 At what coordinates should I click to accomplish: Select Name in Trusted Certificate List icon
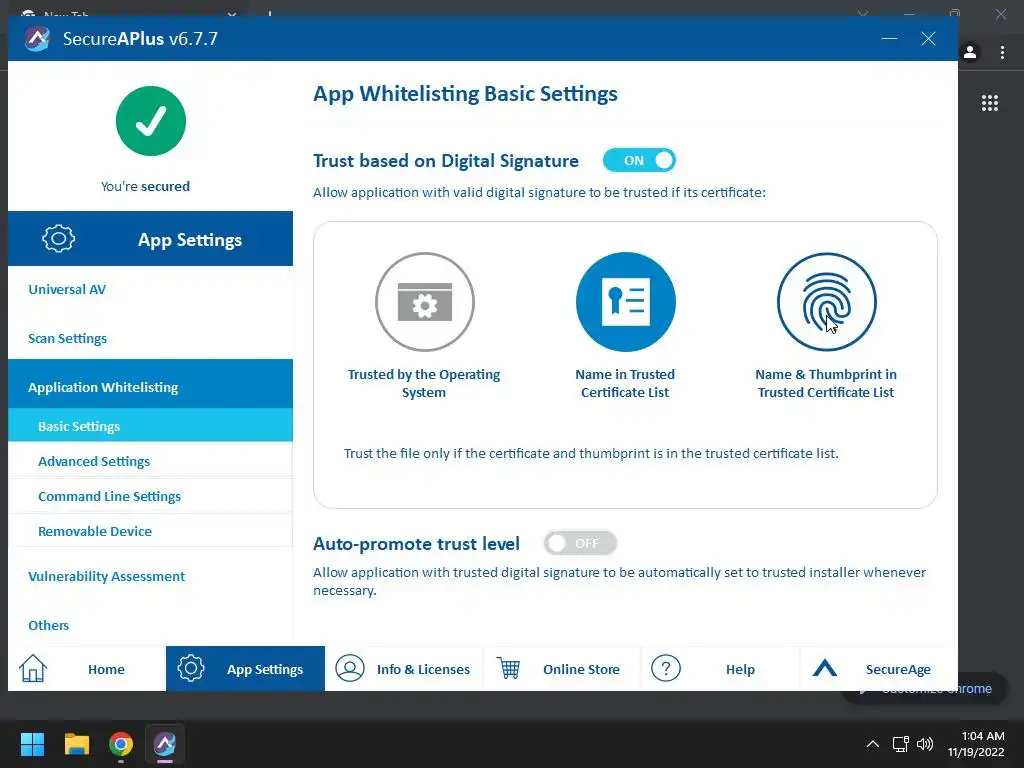[625, 302]
